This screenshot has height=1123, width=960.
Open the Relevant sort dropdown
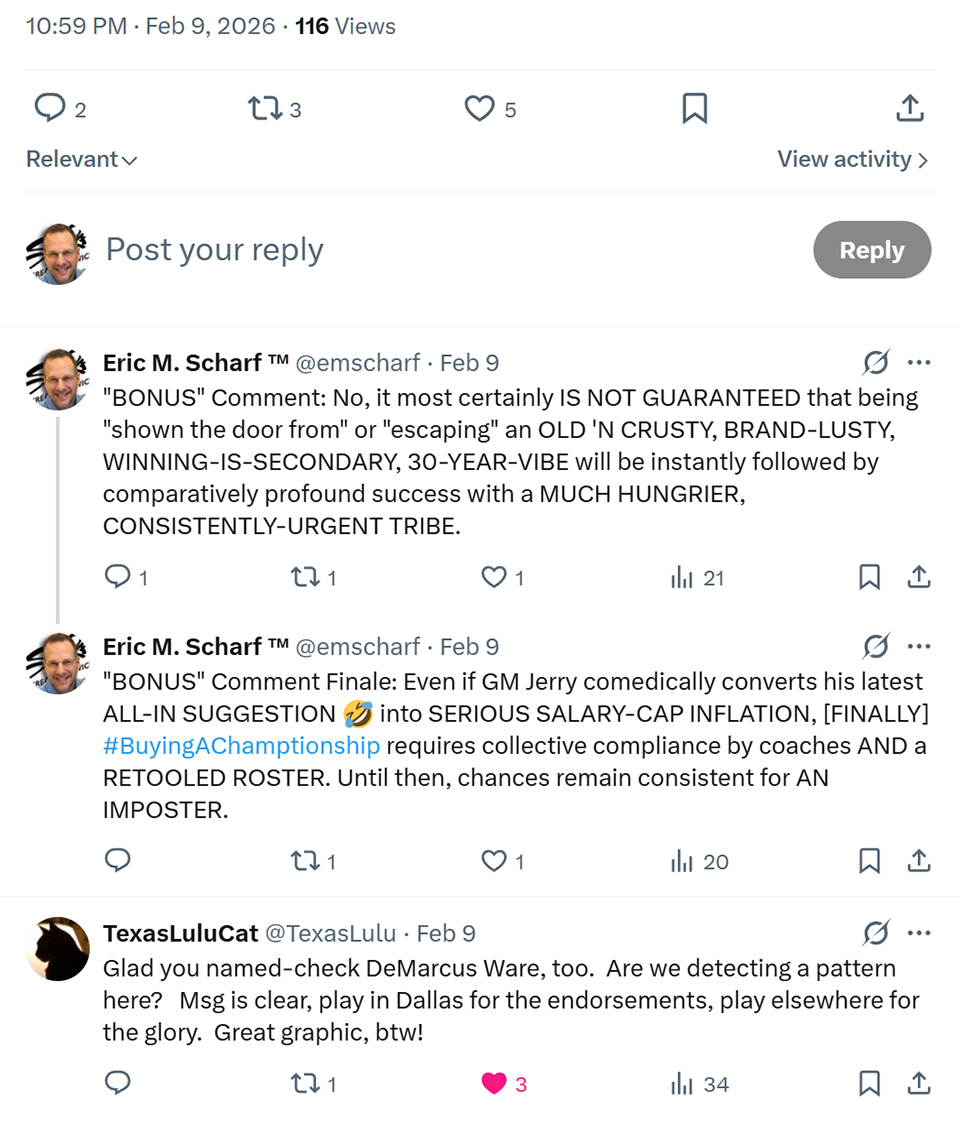[x=81, y=160]
